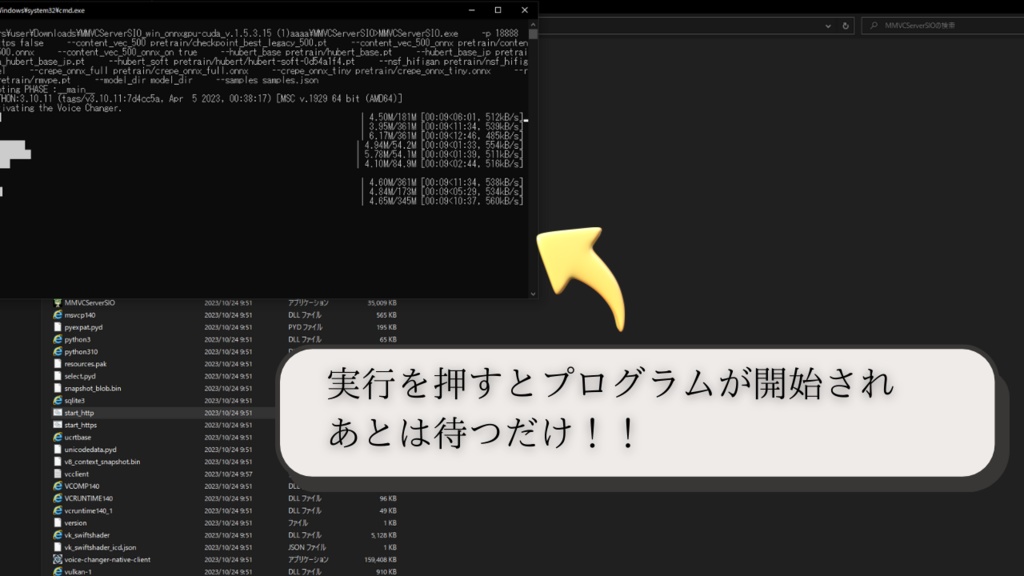Screen dimensions: 1024x576
Task: Select the python310 DLL icon
Action: [x=57, y=352]
